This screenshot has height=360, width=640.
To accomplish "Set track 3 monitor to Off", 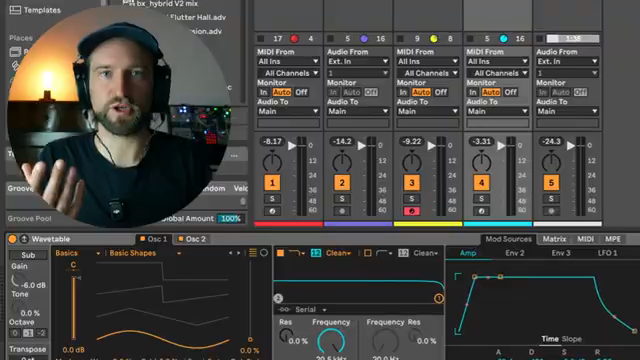I will click(440, 92).
